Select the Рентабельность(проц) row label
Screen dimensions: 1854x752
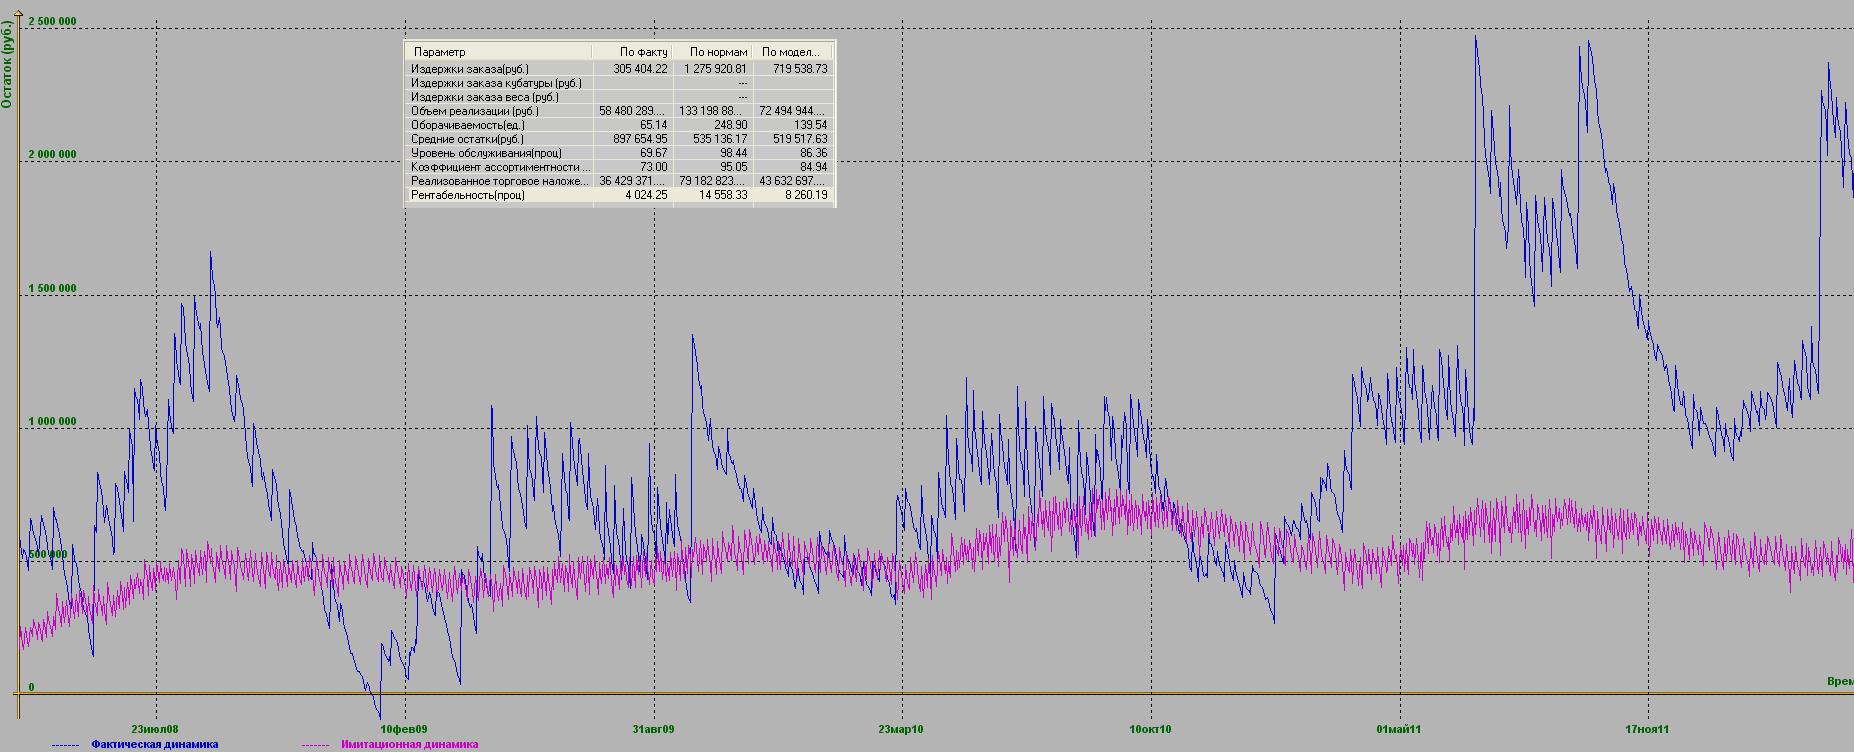(x=467, y=195)
